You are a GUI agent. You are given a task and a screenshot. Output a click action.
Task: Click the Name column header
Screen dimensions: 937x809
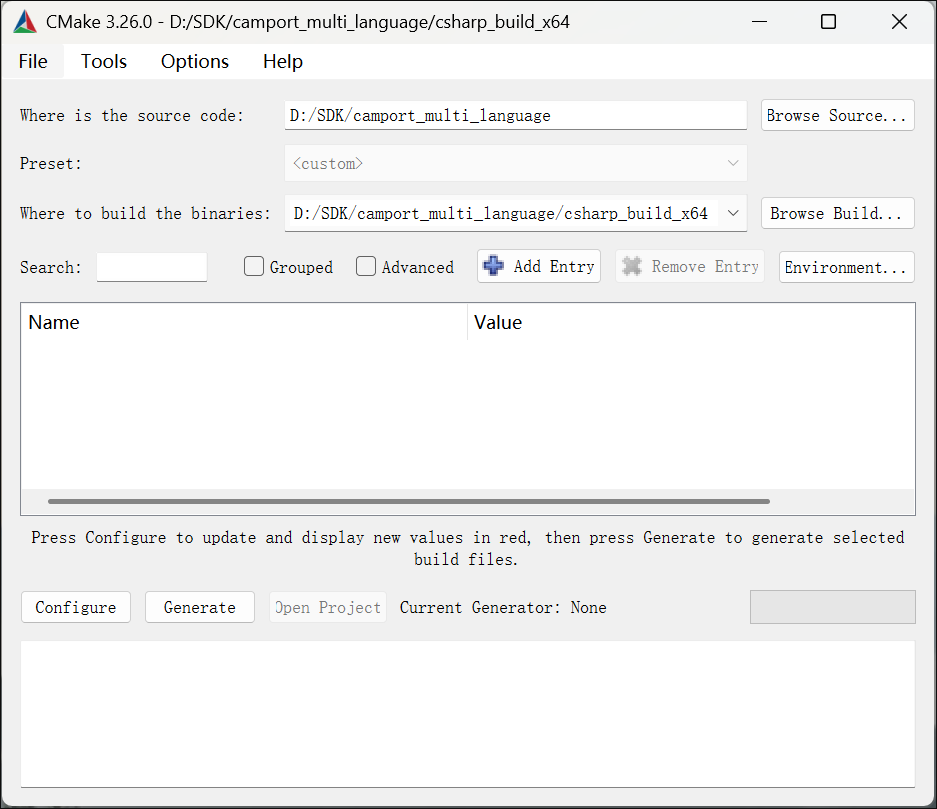pyautogui.click(x=244, y=323)
